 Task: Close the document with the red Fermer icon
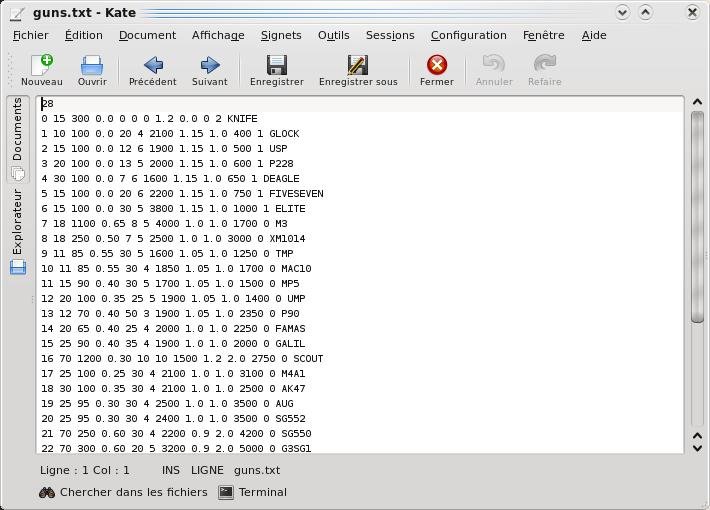[x=437, y=65]
